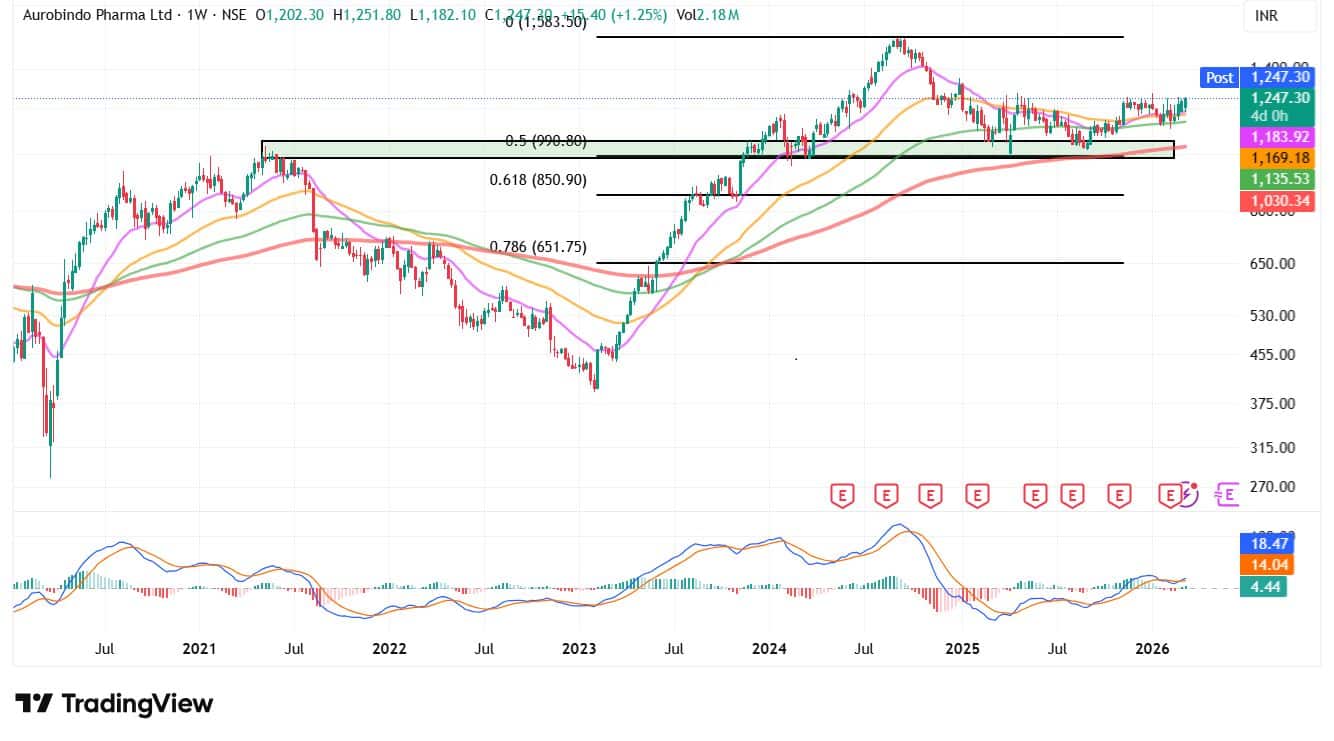This screenshot has height=741, width=1334.
Task: Click the 315.00 price axis label
Action: coord(1271,448)
